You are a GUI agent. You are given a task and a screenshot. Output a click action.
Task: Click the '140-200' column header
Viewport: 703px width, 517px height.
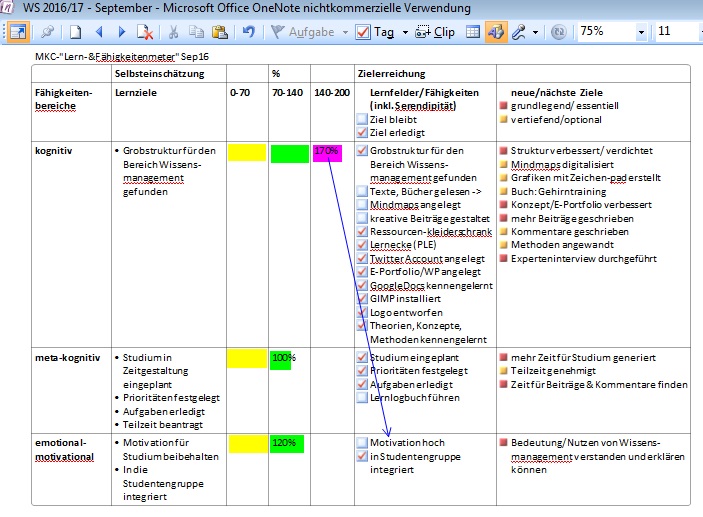coord(332,93)
